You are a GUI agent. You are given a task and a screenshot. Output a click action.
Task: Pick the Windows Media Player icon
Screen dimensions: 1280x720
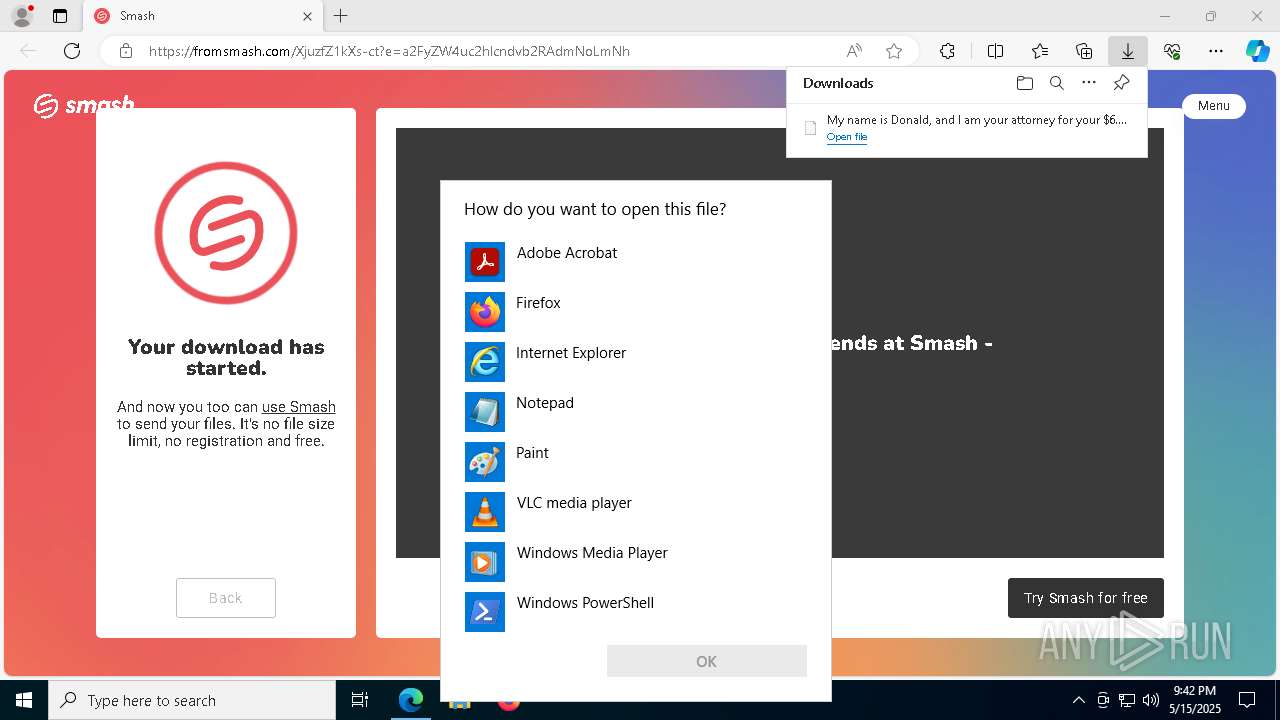click(485, 562)
